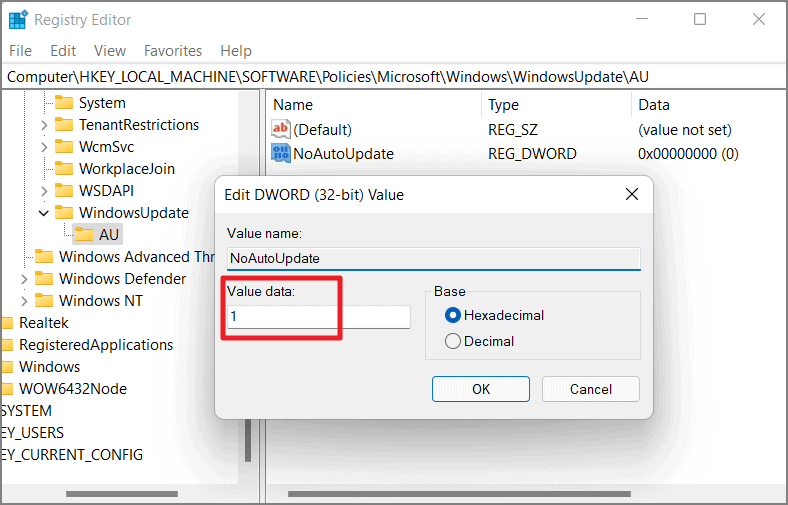Click the WSDAPI folder icon
788x505 pixels.
64,191
